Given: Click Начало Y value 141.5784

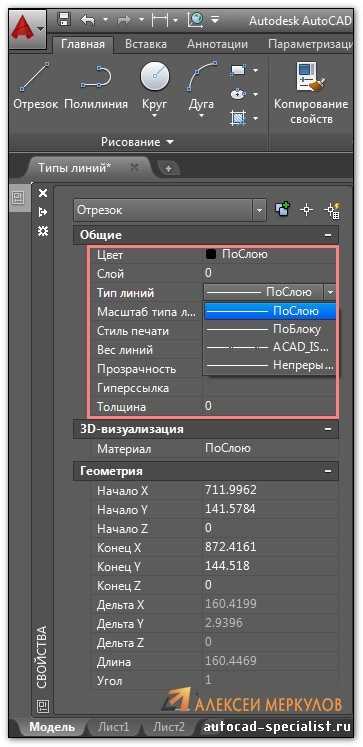Looking at the screenshot, I should tap(230, 509).
